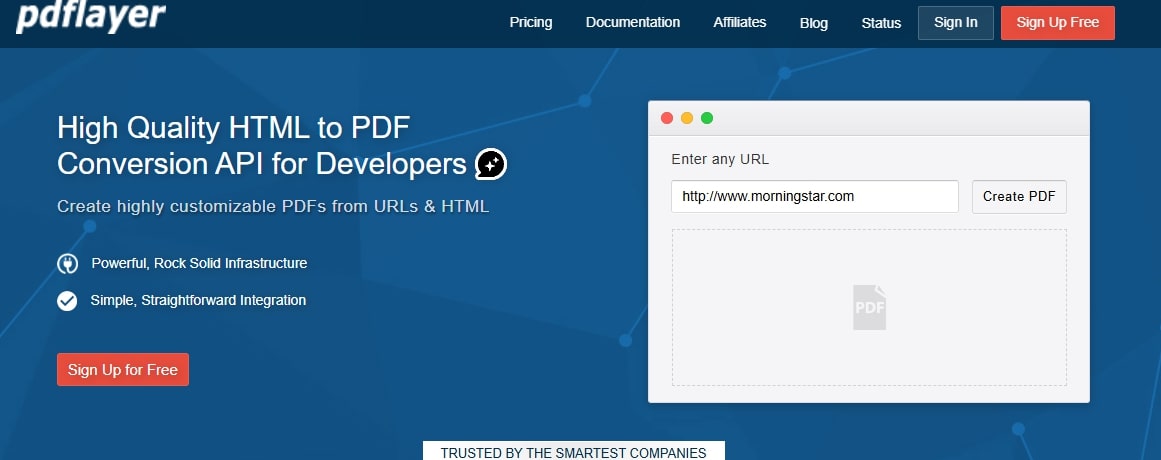Click 'TRUSTED BY THE SMARTEST COMPANIES' banner
The height and width of the screenshot is (460, 1161).
[x=574, y=452]
